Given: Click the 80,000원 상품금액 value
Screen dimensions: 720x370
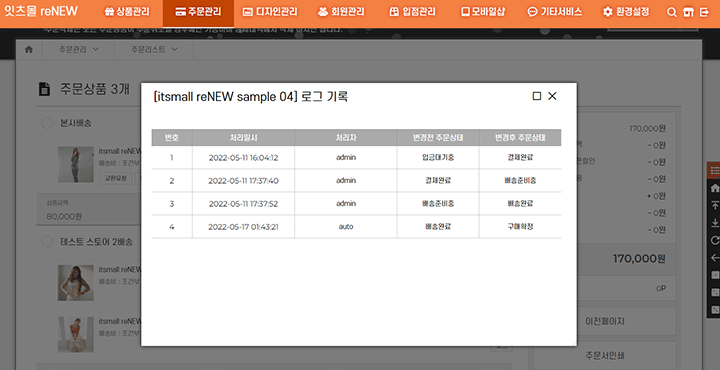Looking at the screenshot, I should 64,216.
